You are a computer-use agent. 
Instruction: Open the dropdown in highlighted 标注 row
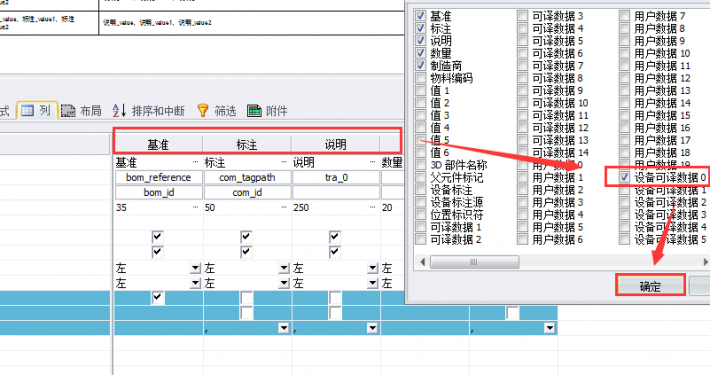point(284,328)
